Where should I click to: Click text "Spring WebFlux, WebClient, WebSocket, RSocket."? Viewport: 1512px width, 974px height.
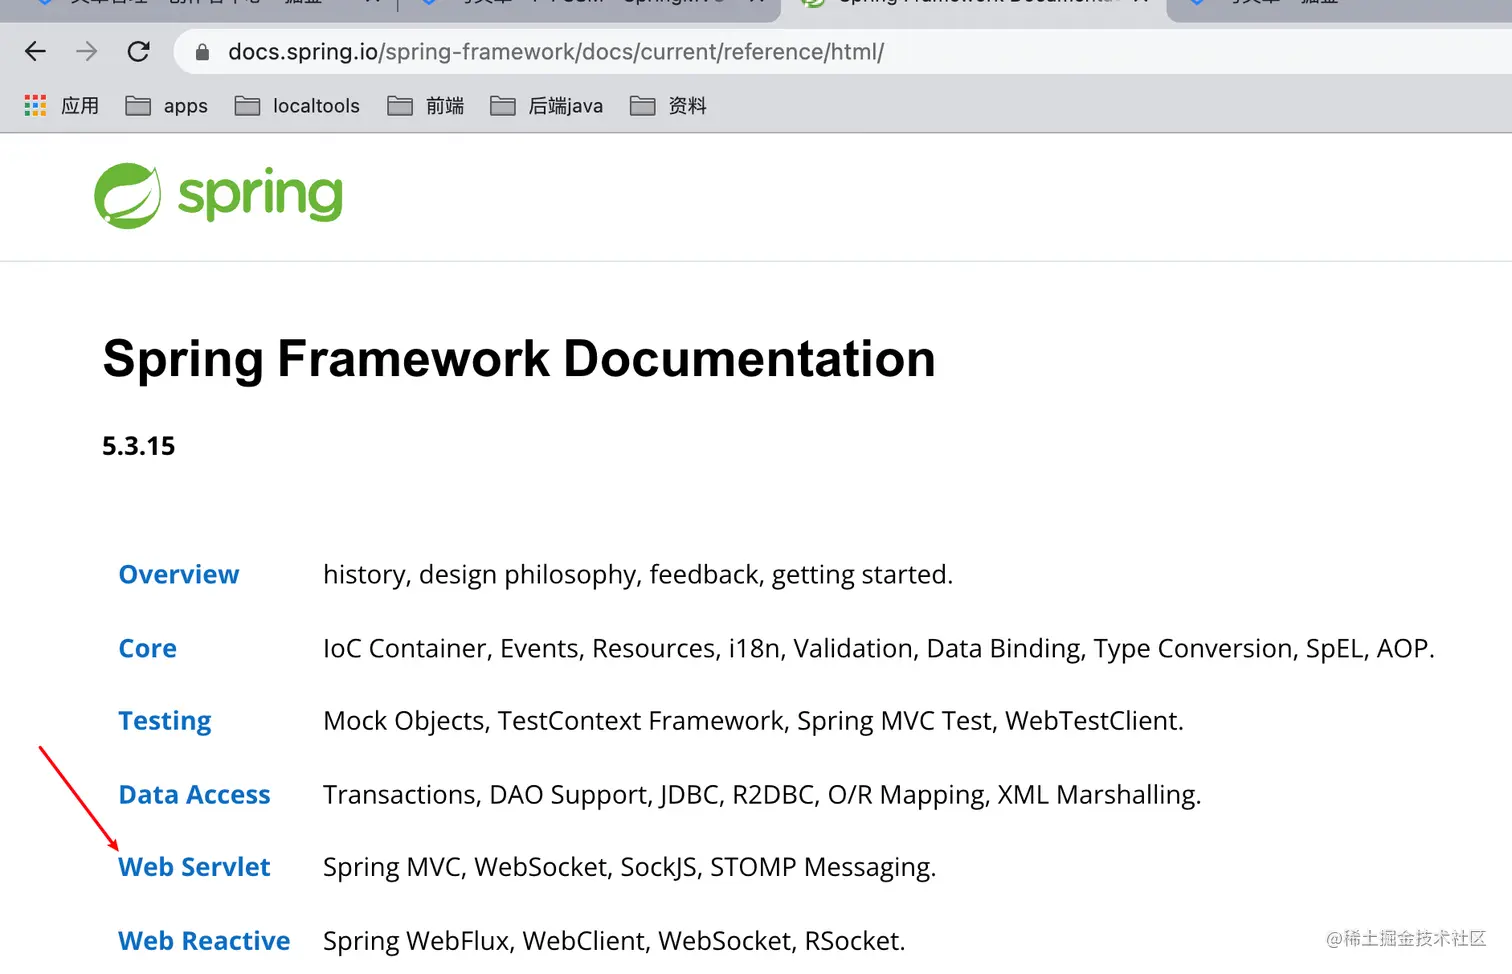614,941
